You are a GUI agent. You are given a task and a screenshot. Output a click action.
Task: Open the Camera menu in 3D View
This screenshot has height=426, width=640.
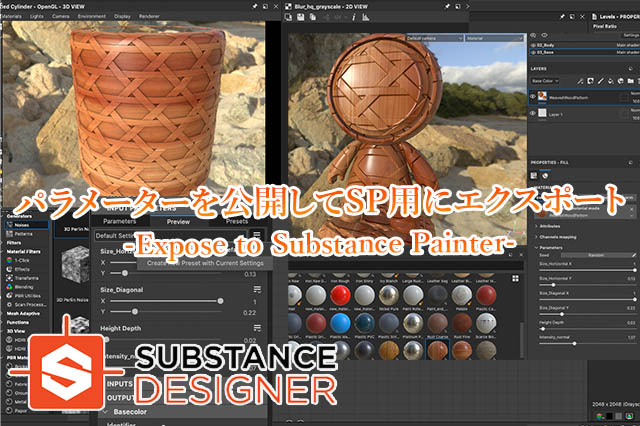(61, 16)
